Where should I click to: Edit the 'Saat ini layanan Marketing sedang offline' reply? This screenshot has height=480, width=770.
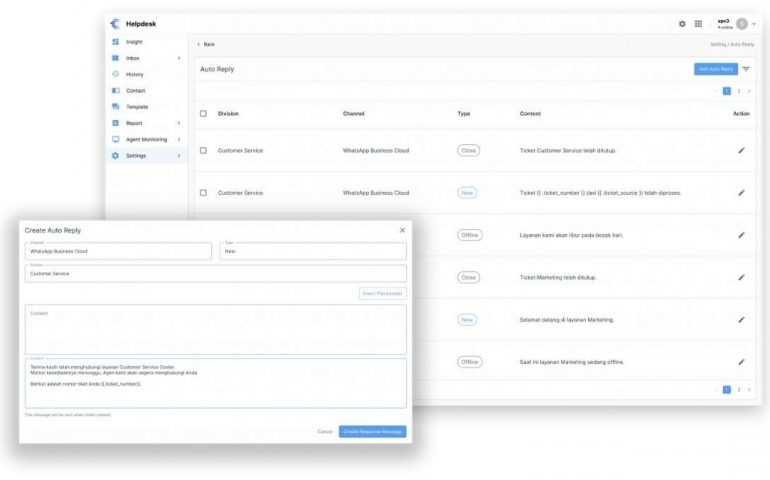(741, 362)
